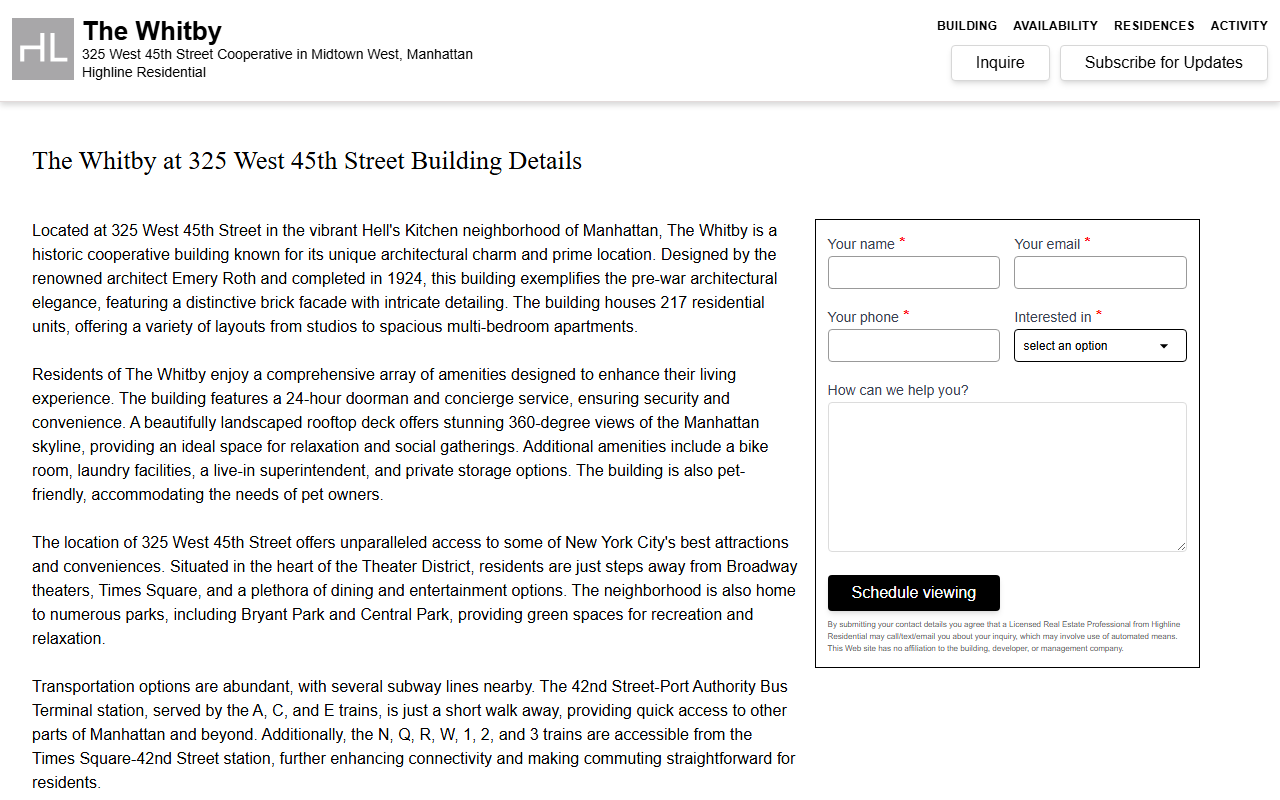Open the RESIDENCES nav item
Screen dimensions: 1280x800
(1154, 26)
